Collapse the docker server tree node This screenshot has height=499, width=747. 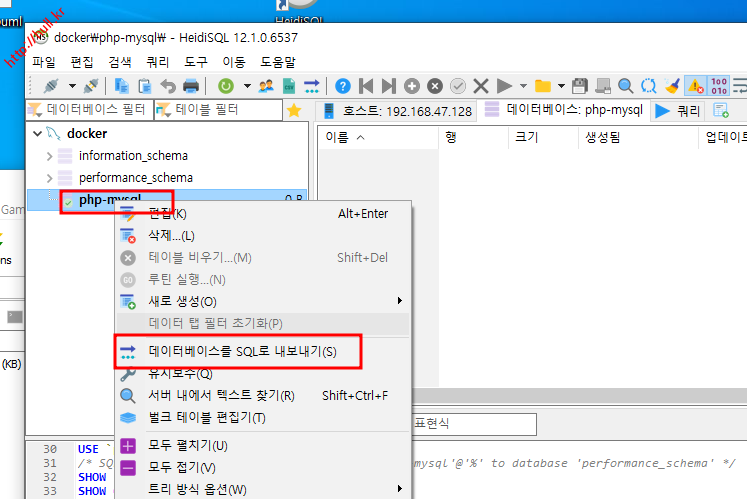(38, 134)
